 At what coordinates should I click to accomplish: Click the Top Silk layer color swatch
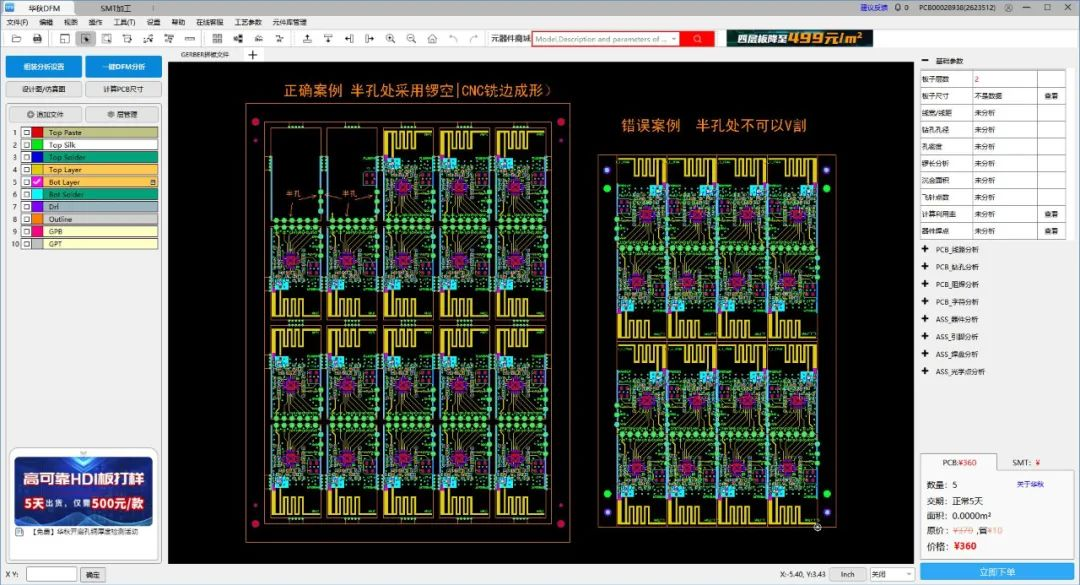click(x=37, y=144)
